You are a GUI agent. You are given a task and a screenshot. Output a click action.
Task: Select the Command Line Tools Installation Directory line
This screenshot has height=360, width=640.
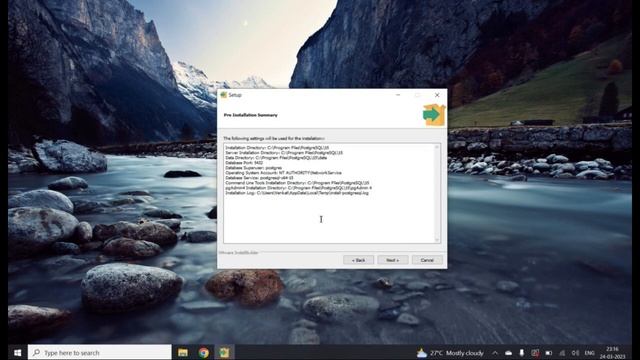click(297, 183)
